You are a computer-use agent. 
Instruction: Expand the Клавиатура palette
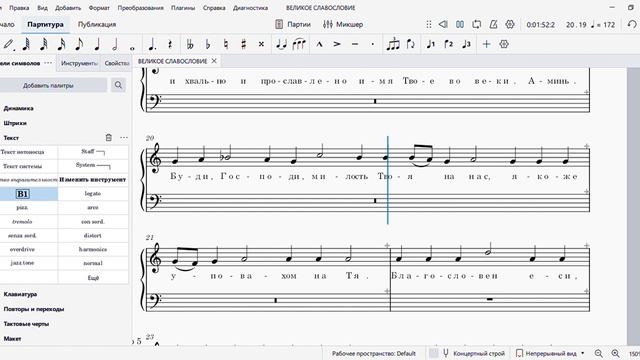click(20, 294)
